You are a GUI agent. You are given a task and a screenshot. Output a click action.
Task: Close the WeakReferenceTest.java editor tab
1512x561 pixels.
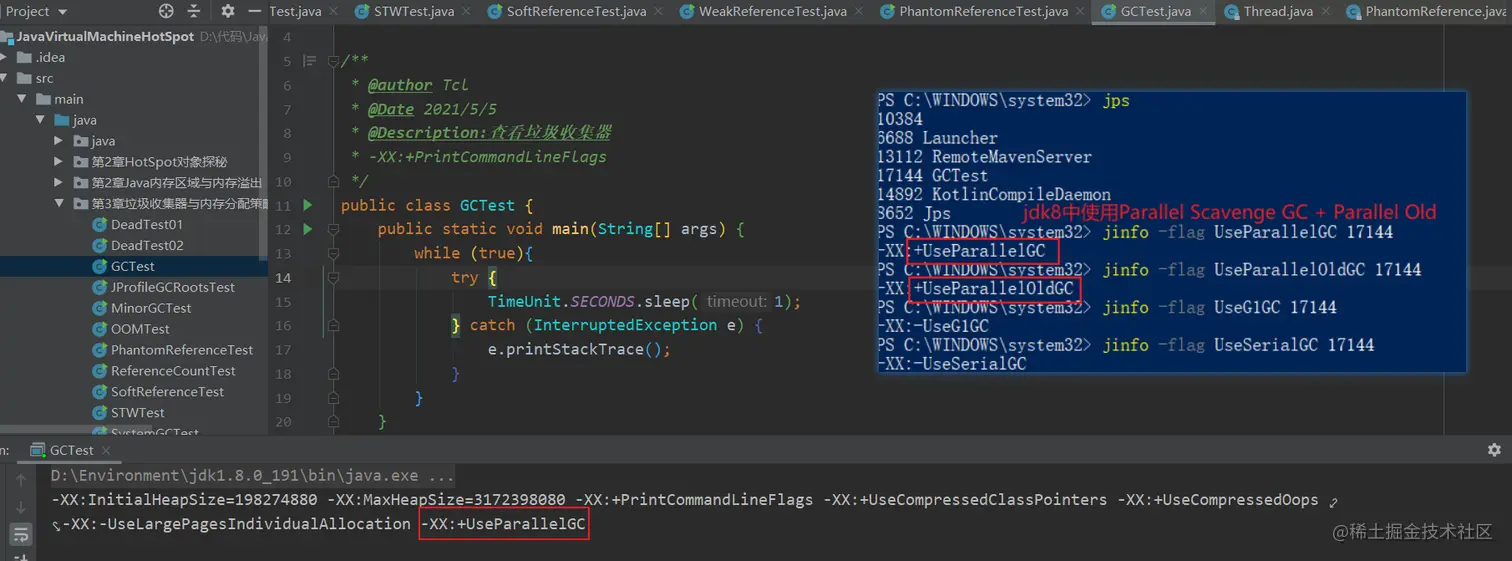(859, 12)
